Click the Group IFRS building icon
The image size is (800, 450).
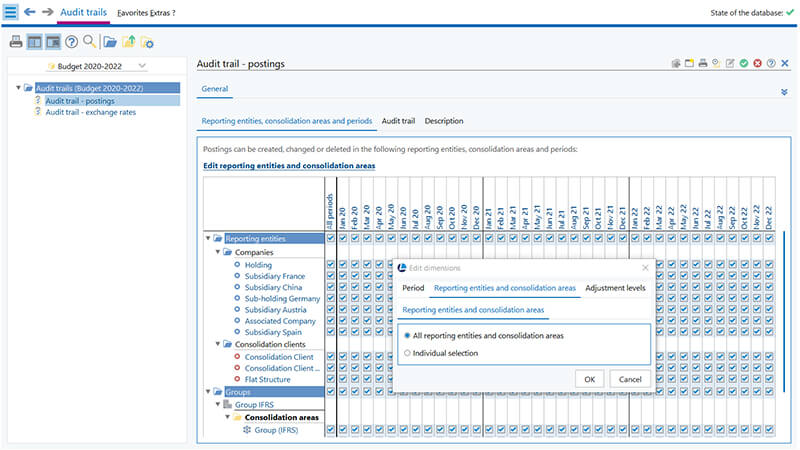[228, 405]
